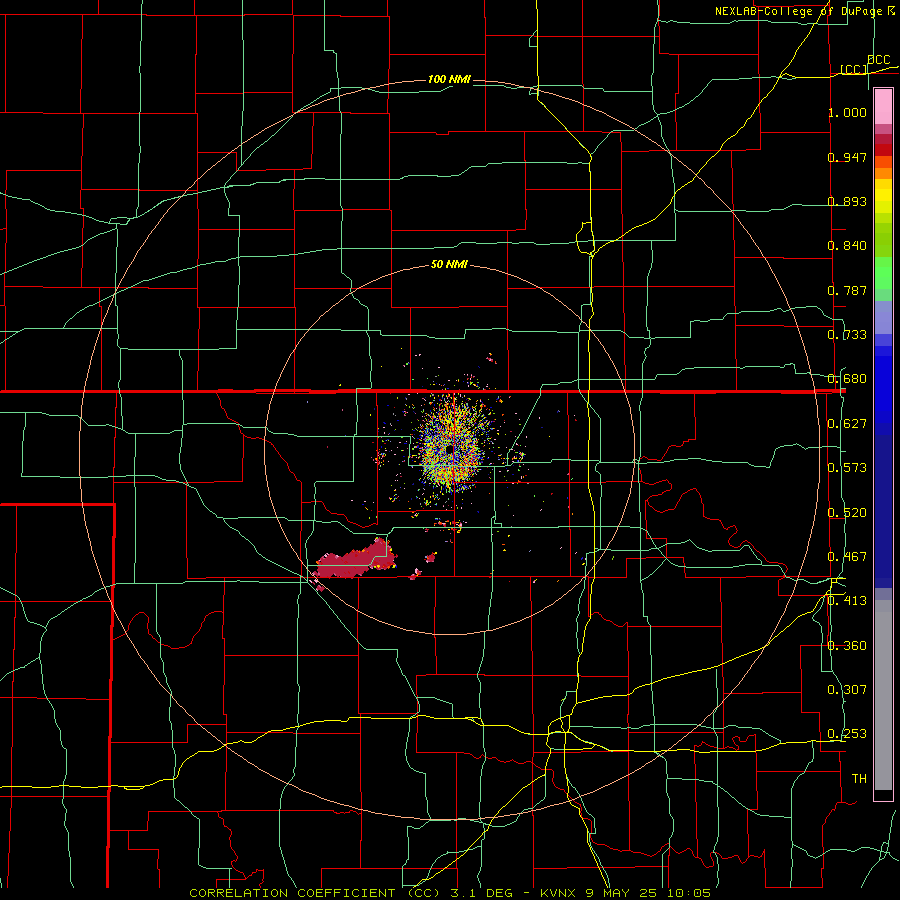Click the DCC label above color scale
Screen dimensions: 900x900
click(879, 59)
